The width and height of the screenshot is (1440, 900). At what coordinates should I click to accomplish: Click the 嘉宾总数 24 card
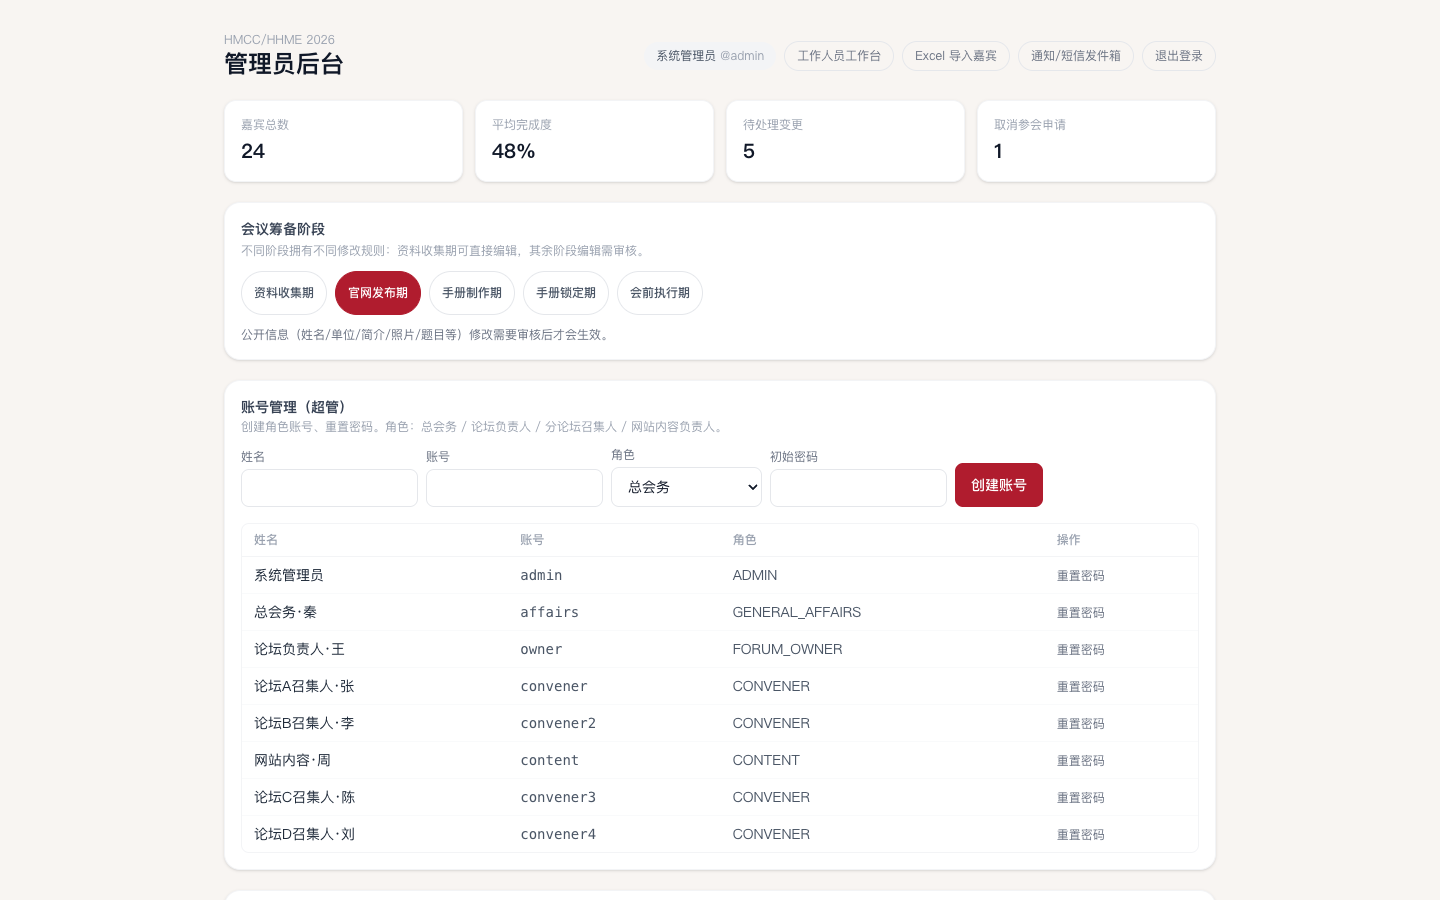(x=343, y=141)
